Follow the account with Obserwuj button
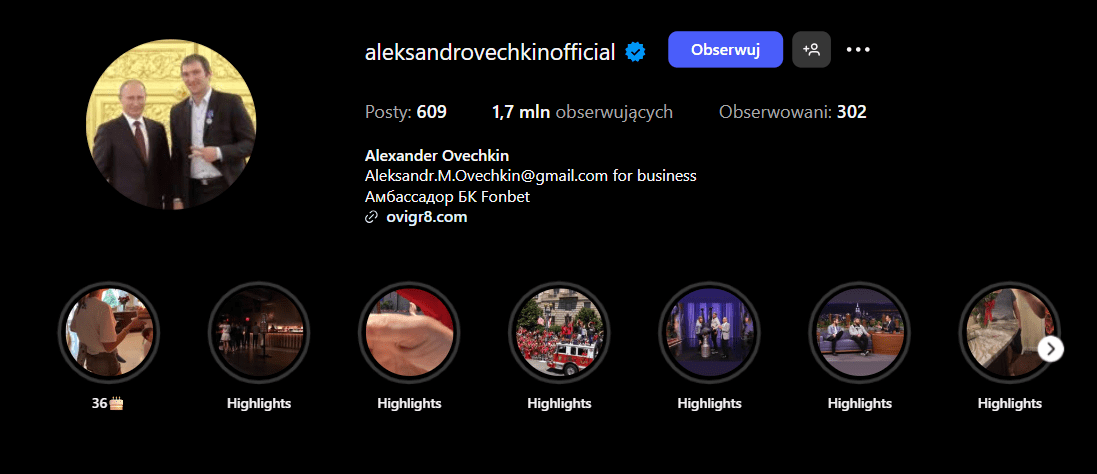 (x=726, y=50)
